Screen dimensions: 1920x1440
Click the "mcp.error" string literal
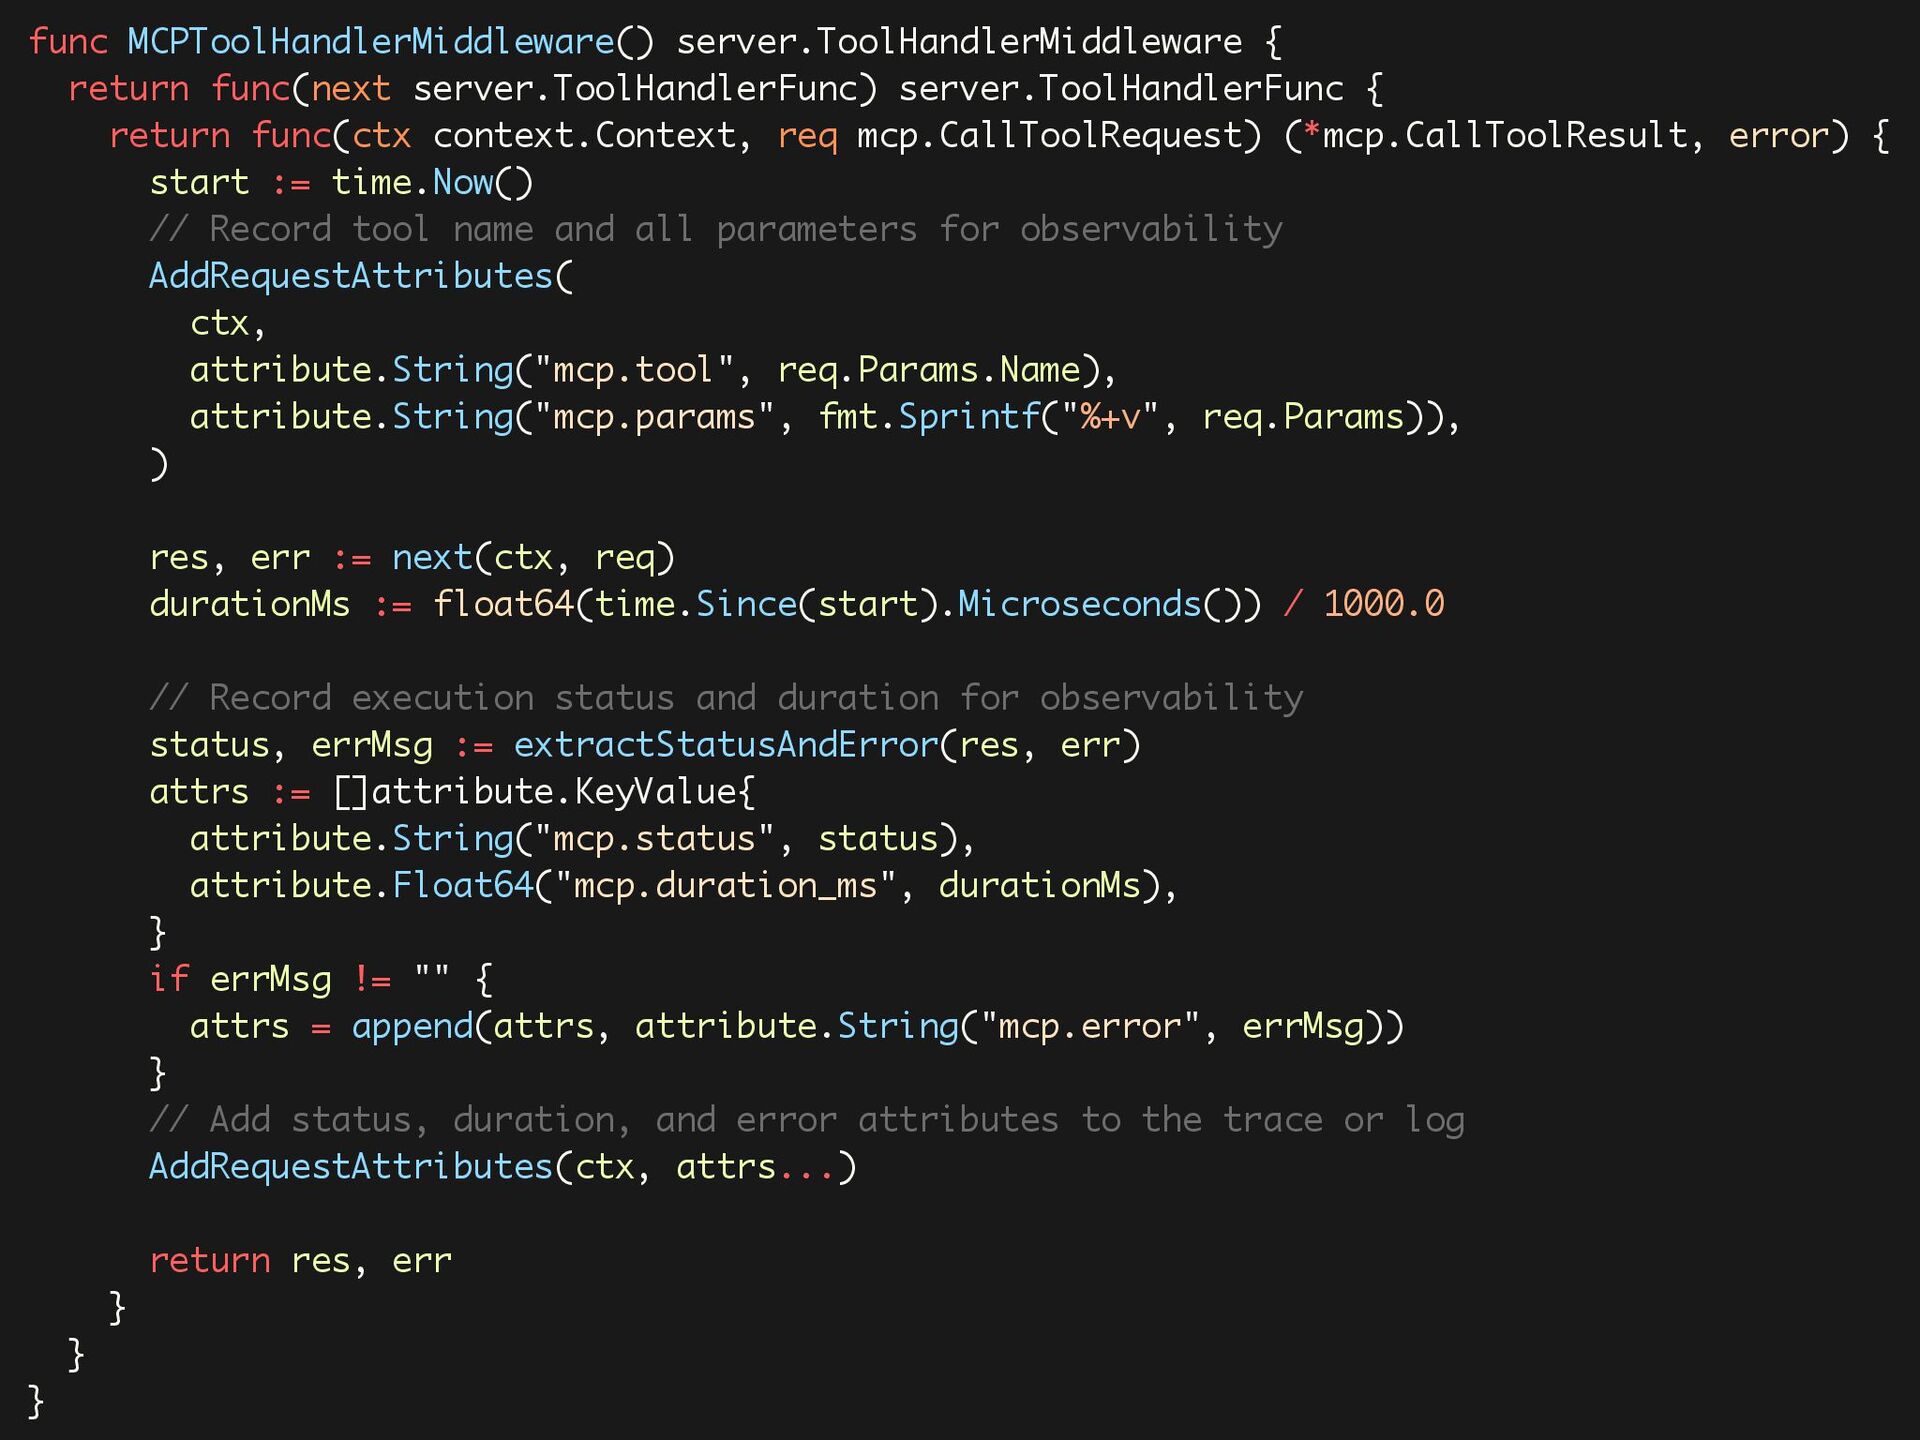[1089, 1026]
